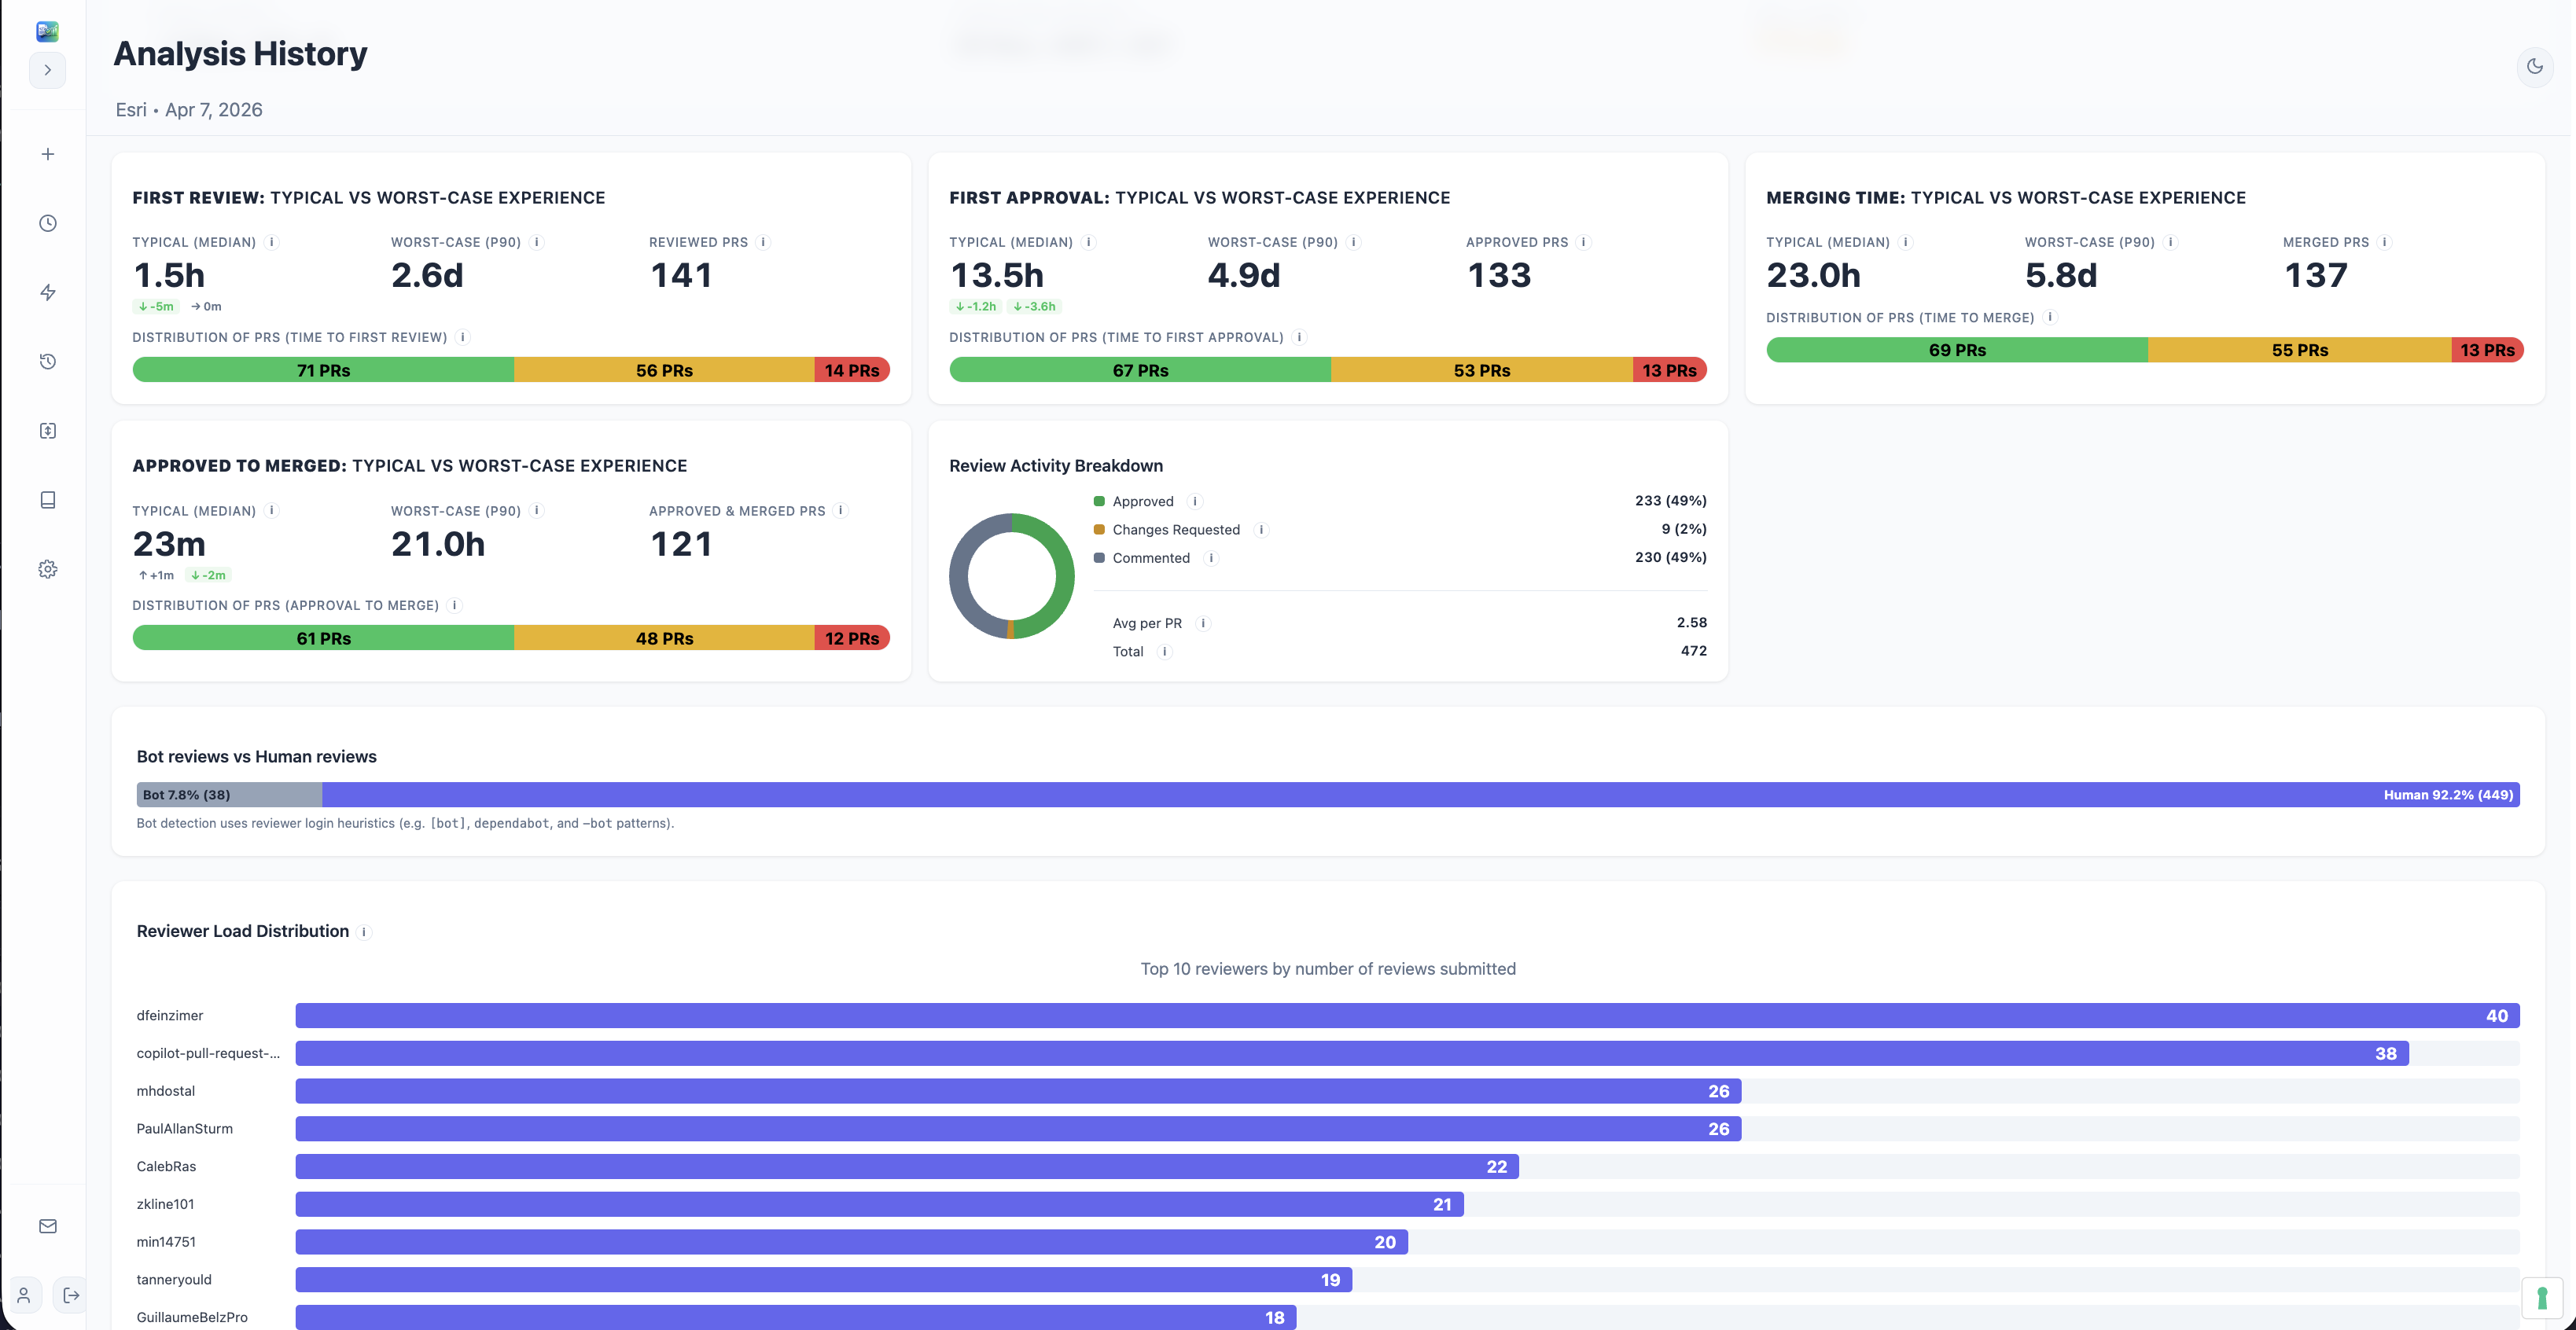
Task: Click info icon beside Approved & Merged PRs
Action: pos(841,510)
